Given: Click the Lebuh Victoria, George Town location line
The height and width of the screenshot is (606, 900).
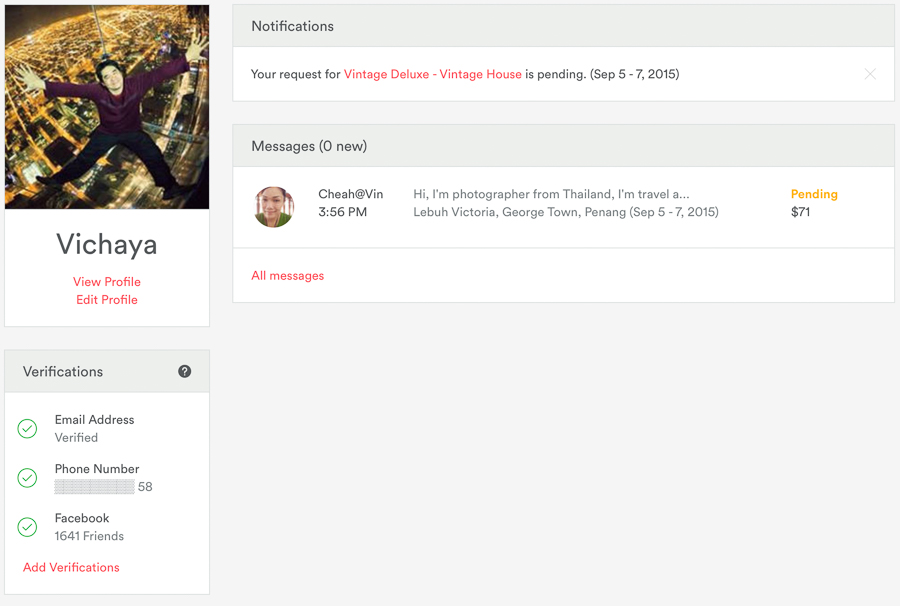Looking at the screenshot, I should tap(566, 212).
